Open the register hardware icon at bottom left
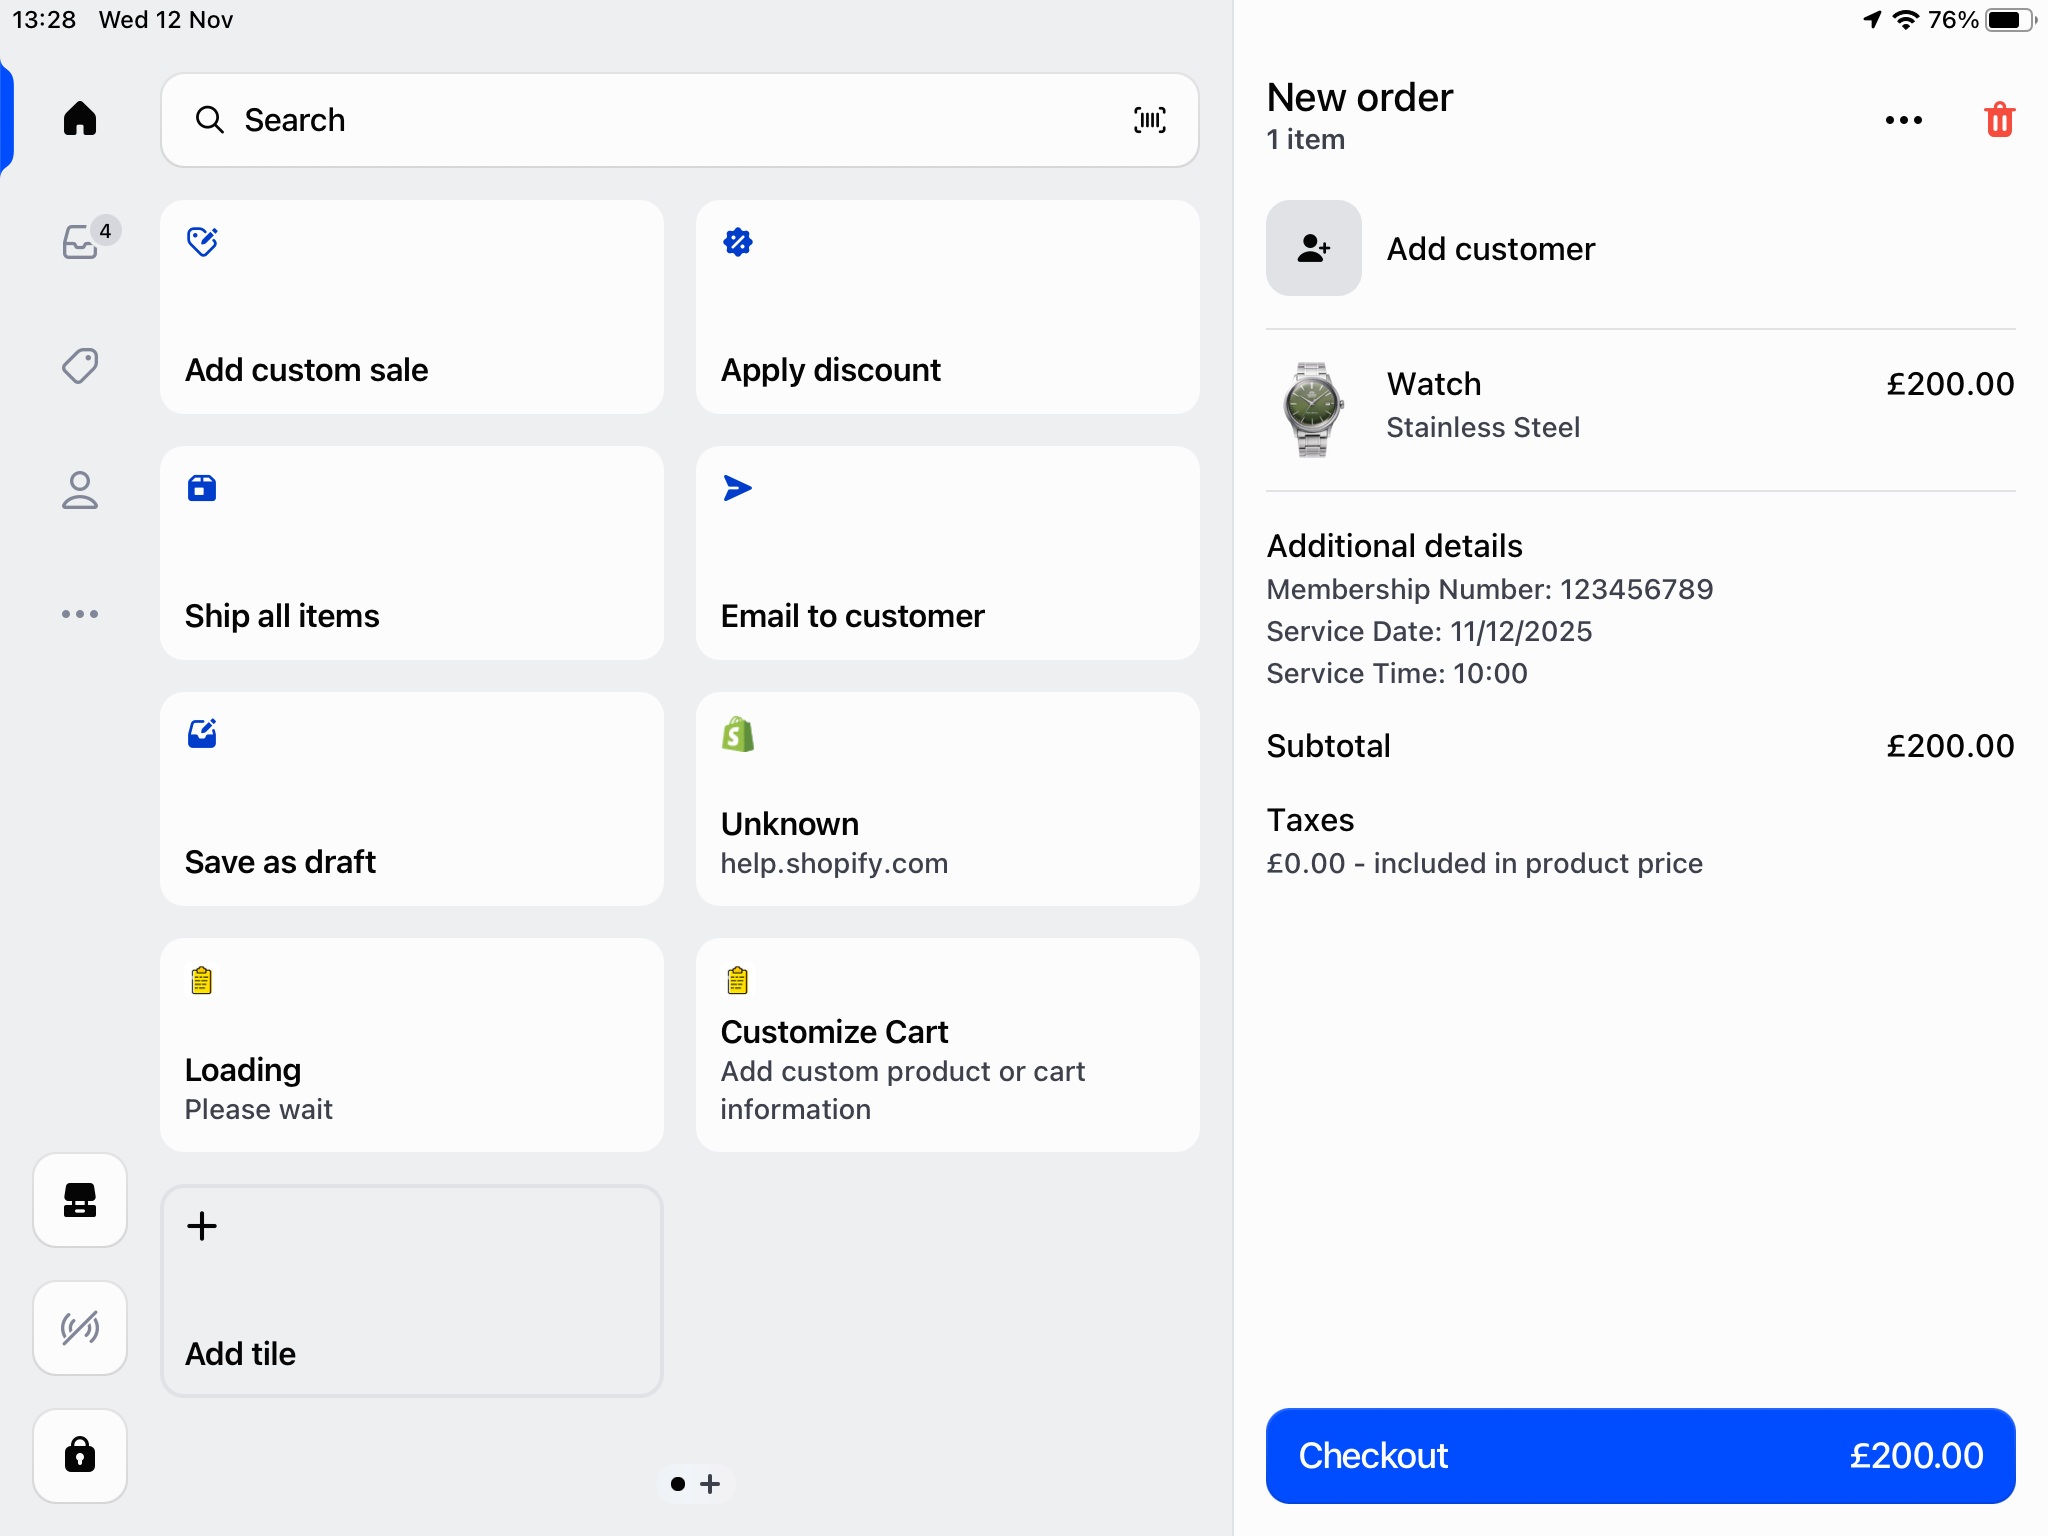 pos(80,1200)
